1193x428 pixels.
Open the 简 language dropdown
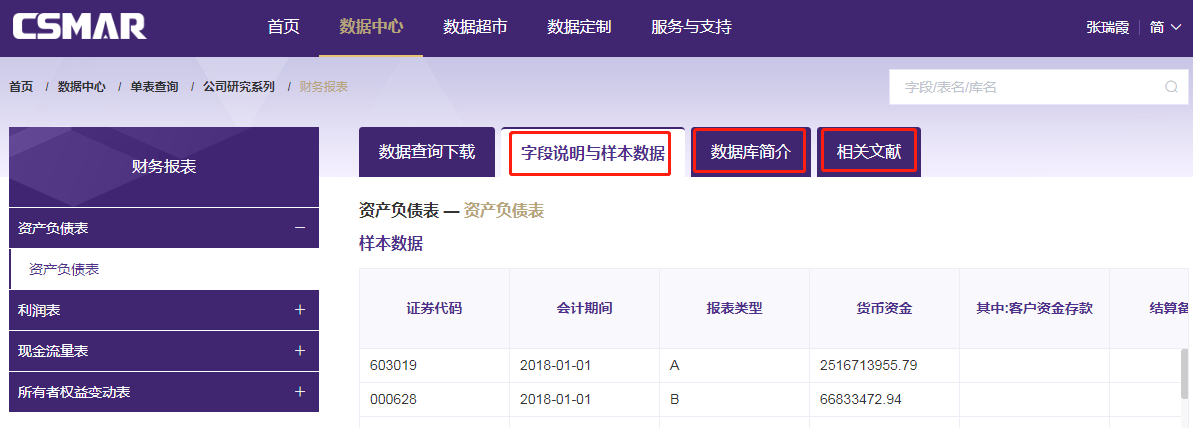point(1165,27)
